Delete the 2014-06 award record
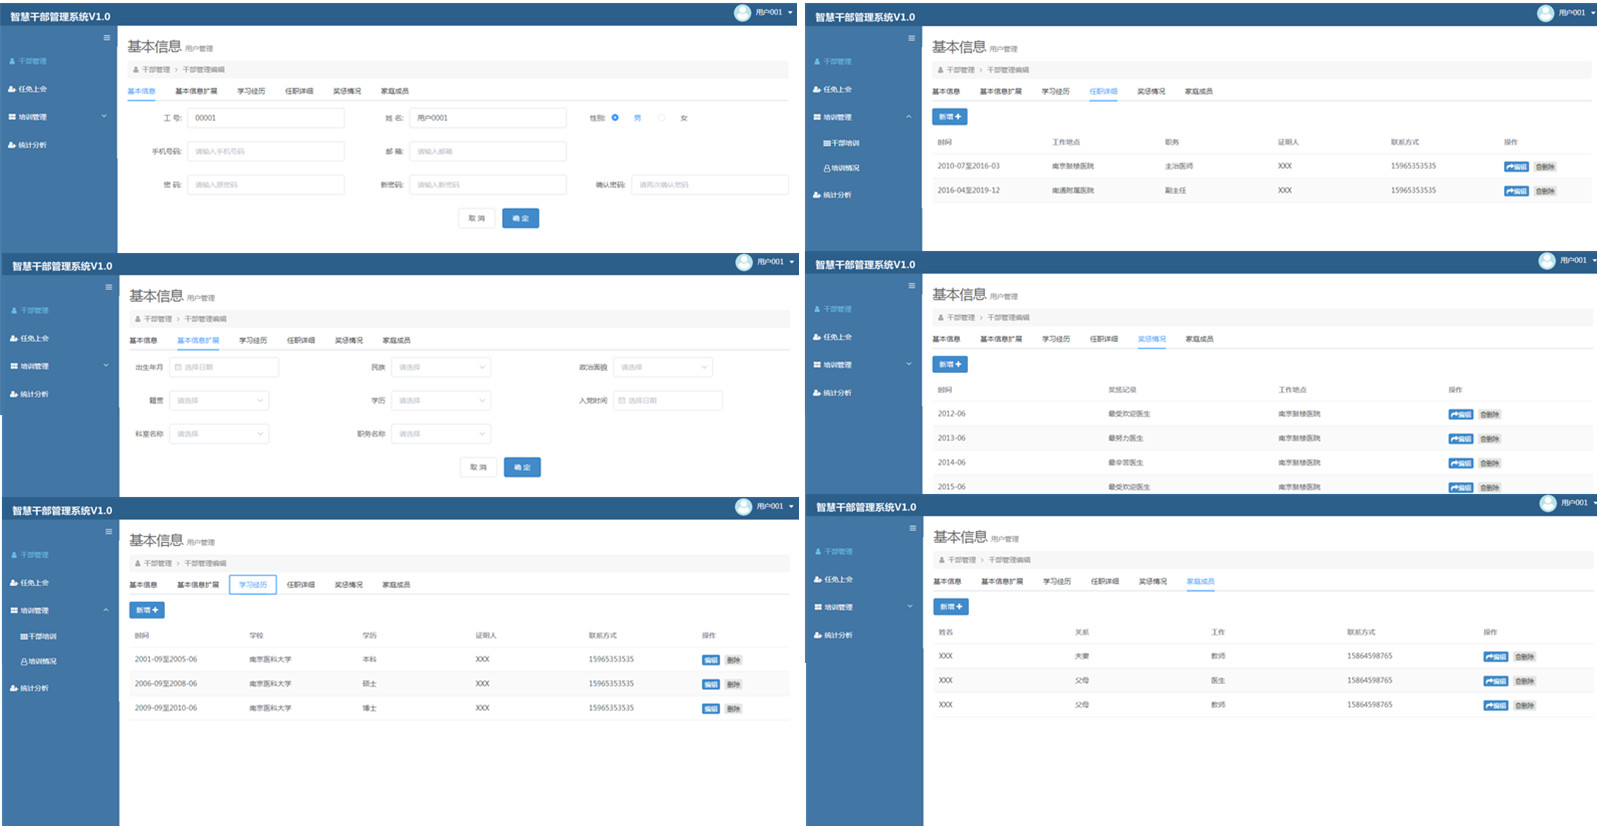Viewport: 1597px width, 826px height. (x=1490, y=464)
